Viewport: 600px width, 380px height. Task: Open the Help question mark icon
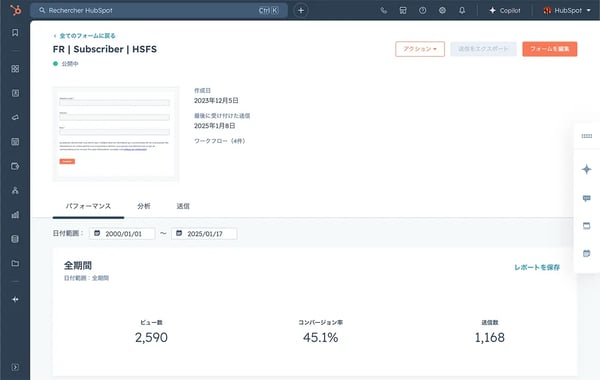coord(422,10)
